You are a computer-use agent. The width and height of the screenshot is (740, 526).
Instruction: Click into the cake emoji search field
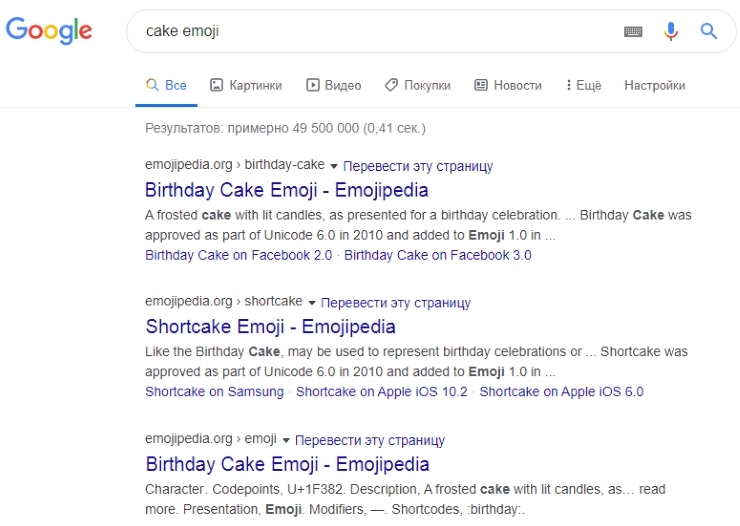[x=370, y=32]
